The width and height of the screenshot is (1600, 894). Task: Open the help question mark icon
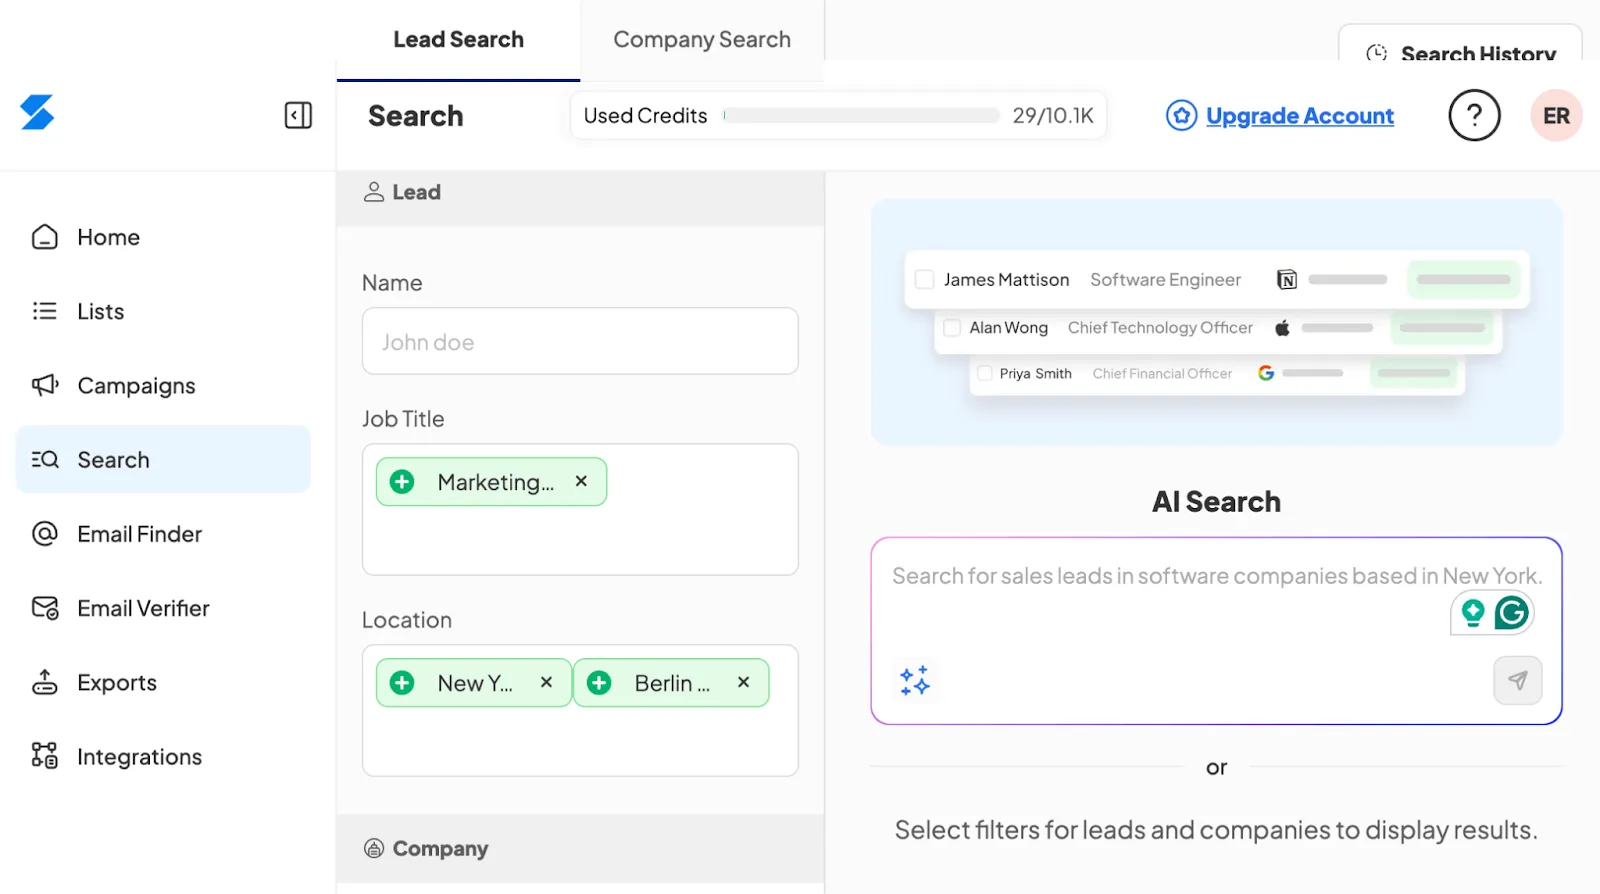(1474, 116)
